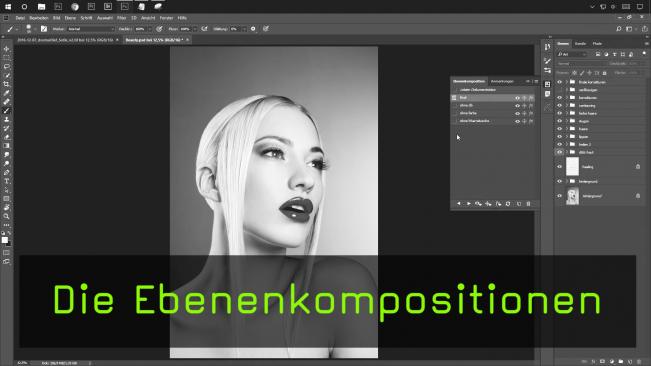This screenshot has width=651, height=366.
Task: Select the 'Letzter Dokumentstatus' row
Action: [493, 90]
